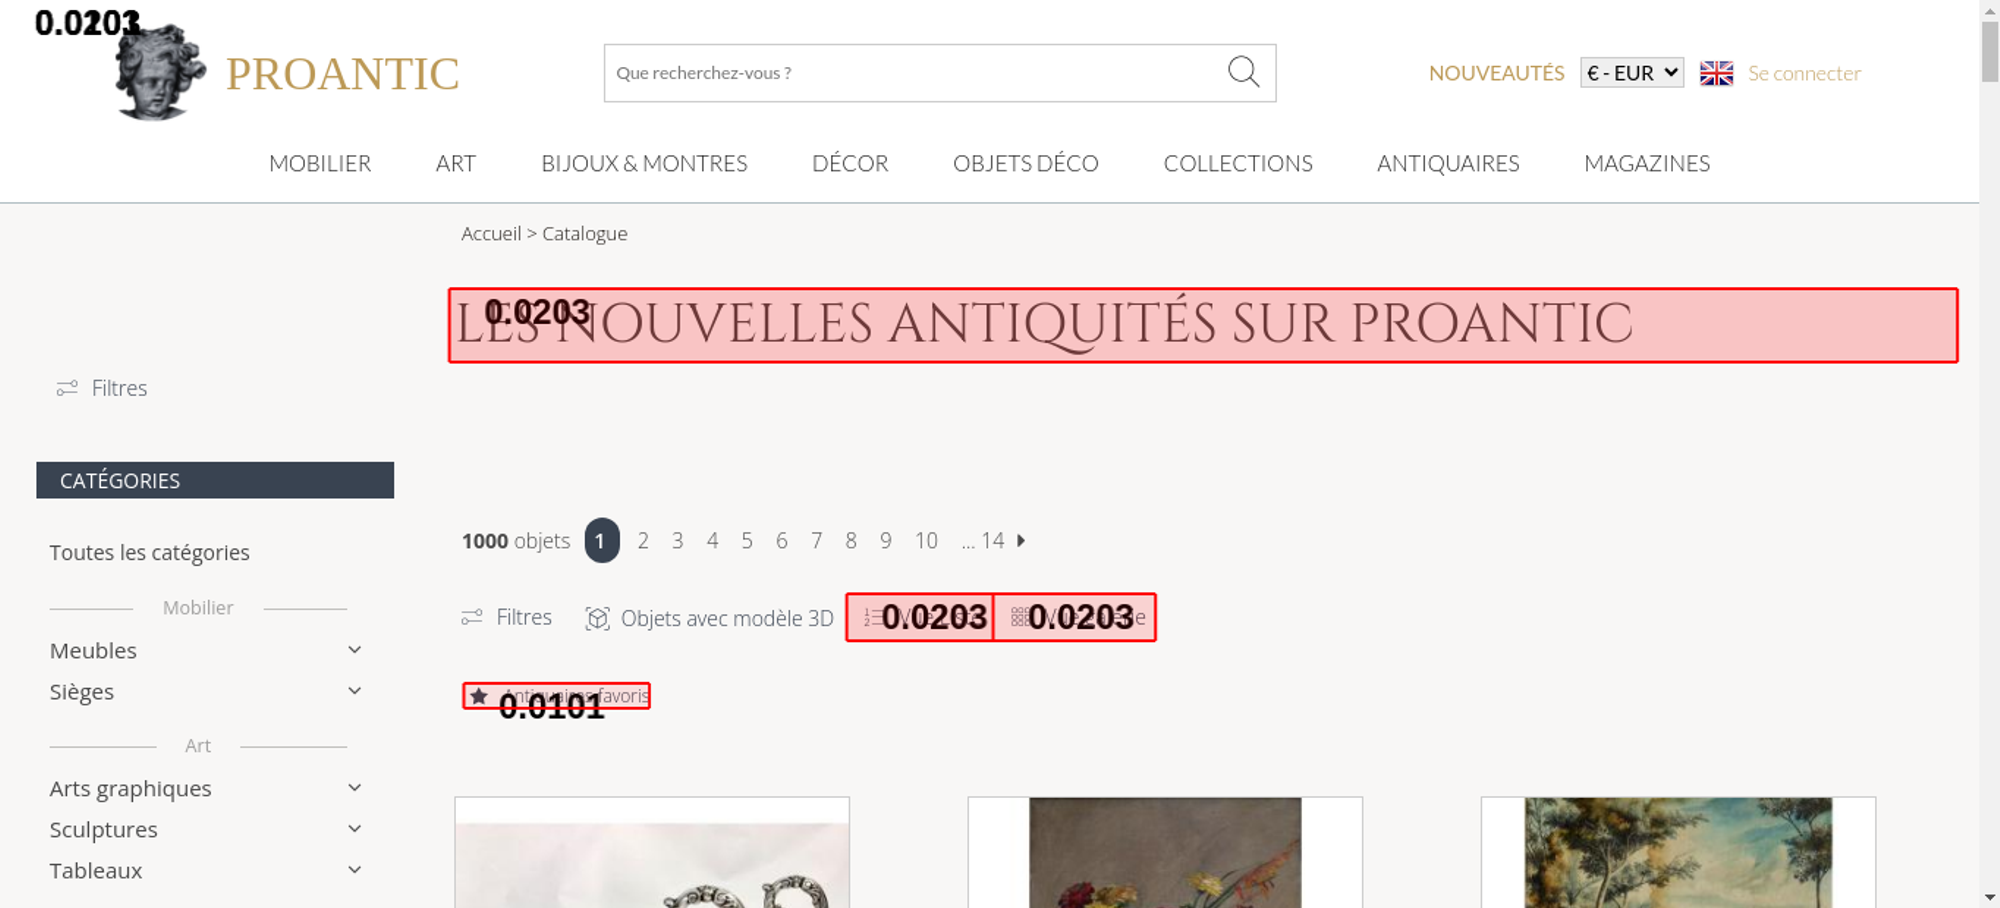Screen dimensions: 2000x908
Task: Click the page vertical scrollbar thumb
Action: click(1990, 50)
